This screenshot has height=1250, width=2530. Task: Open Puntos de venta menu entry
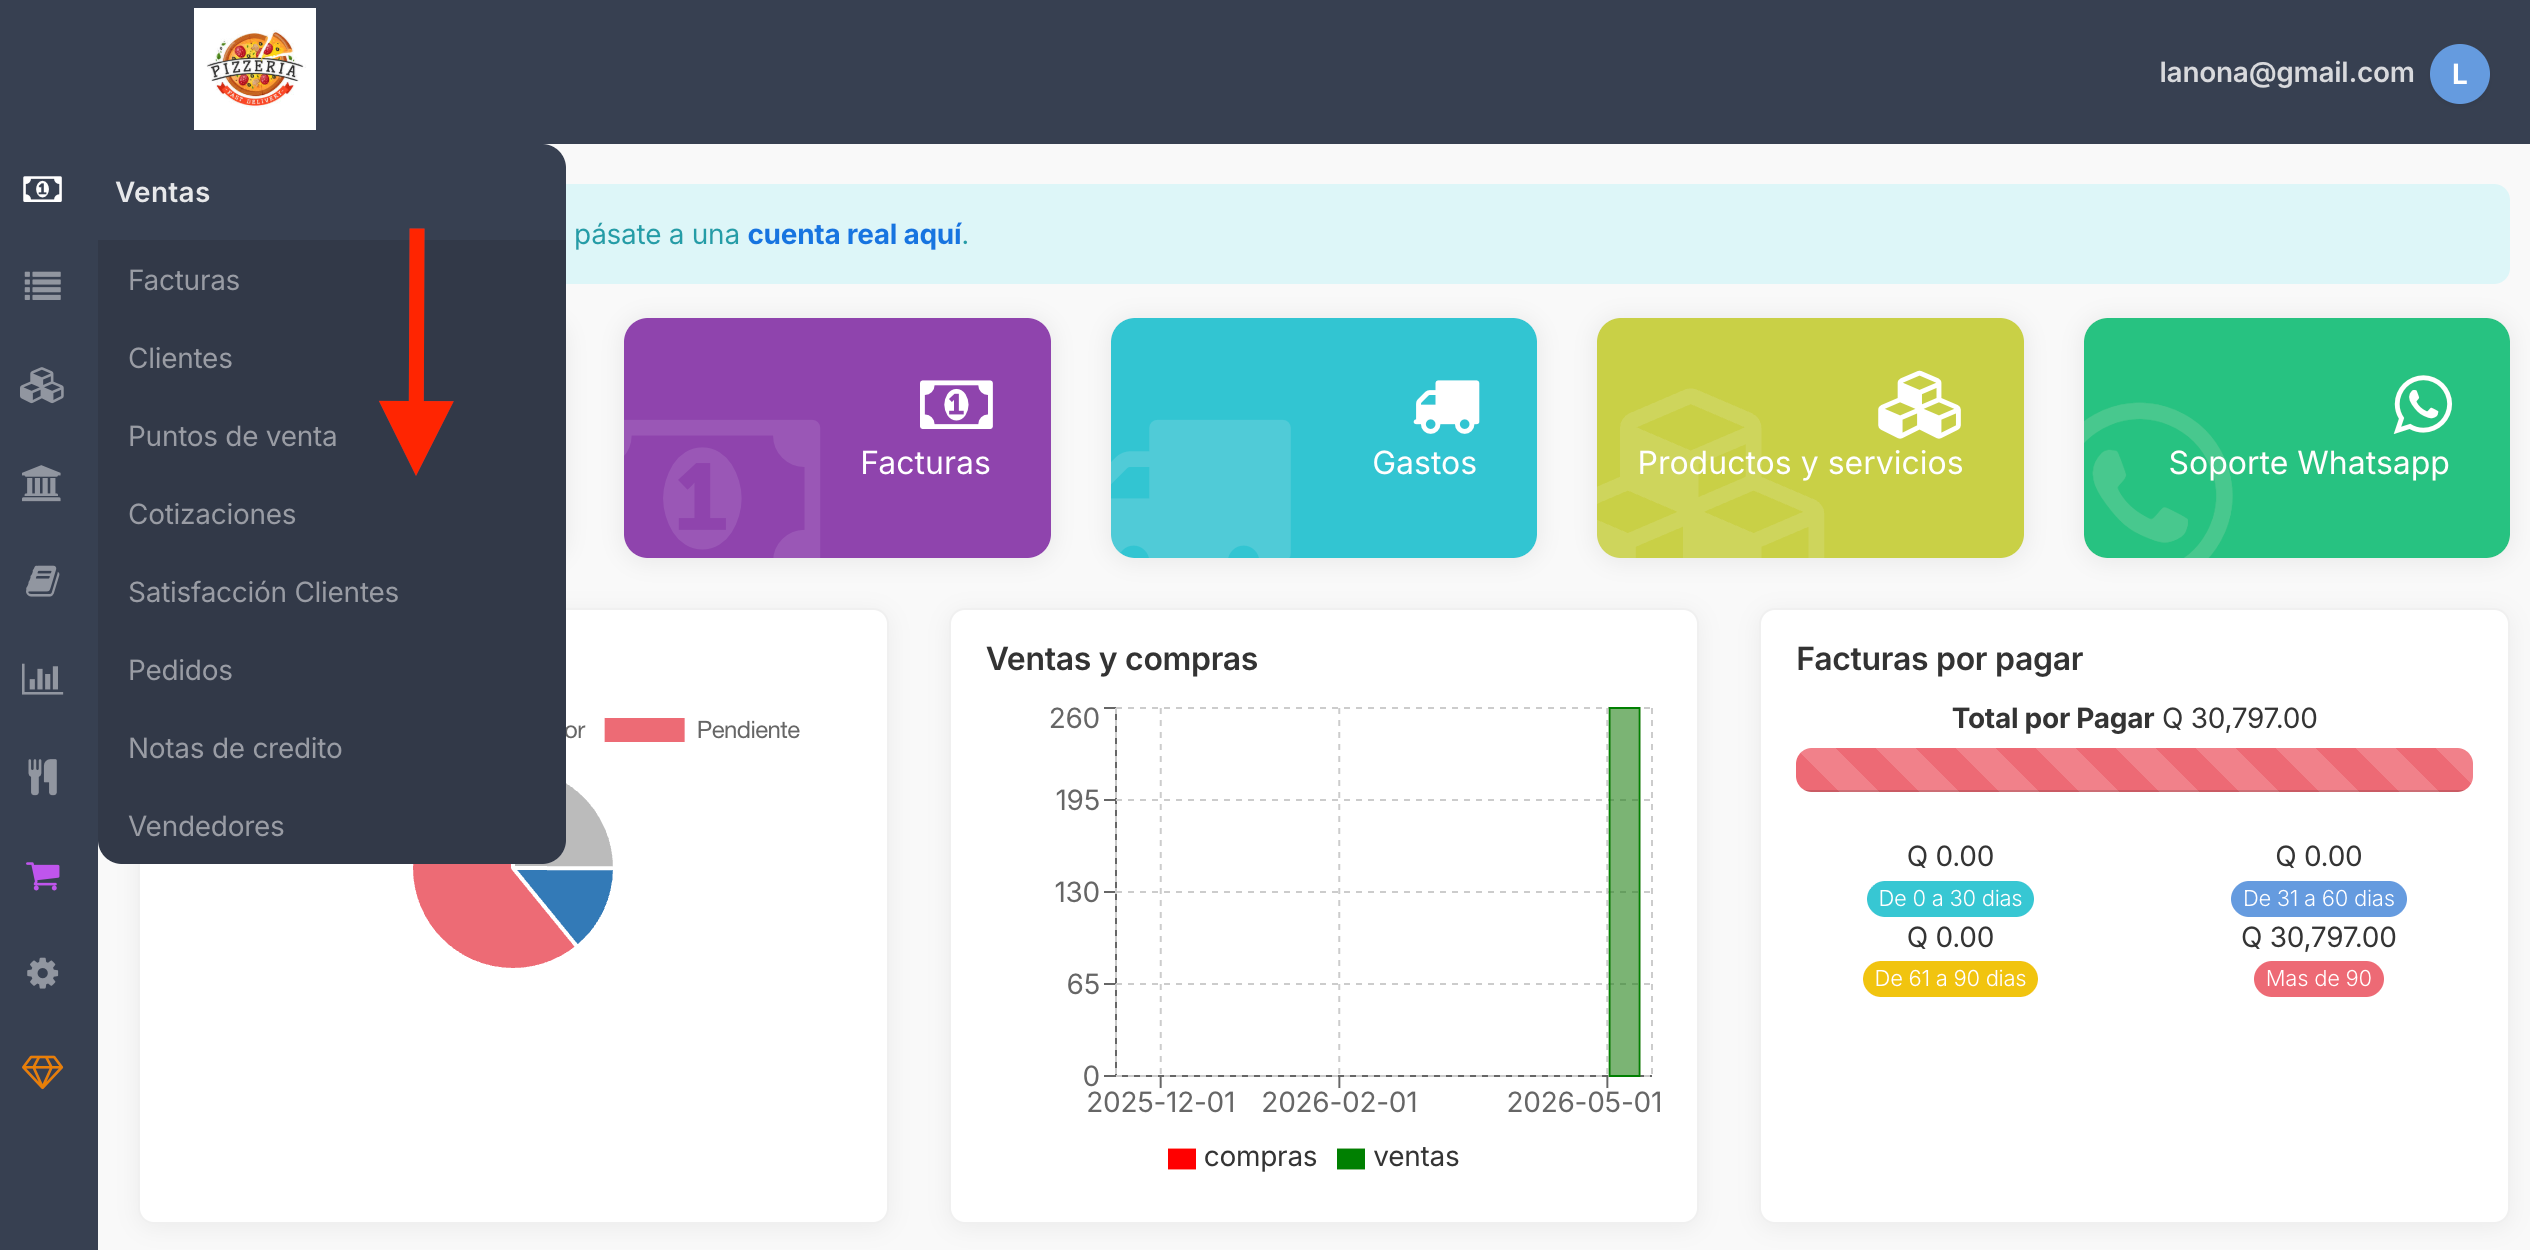[232, 436]
